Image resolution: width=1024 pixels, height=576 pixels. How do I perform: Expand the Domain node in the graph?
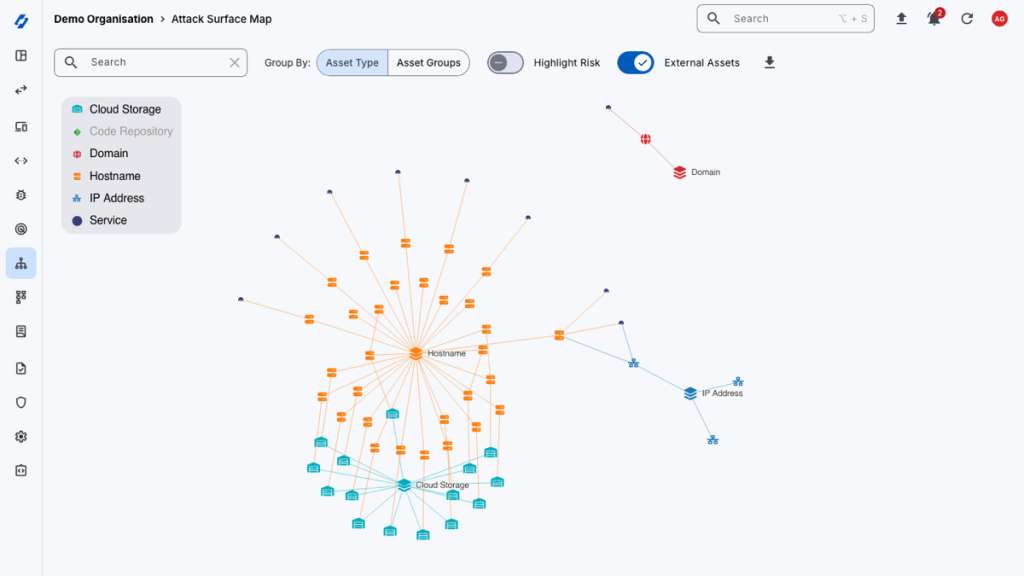(678, 171)
